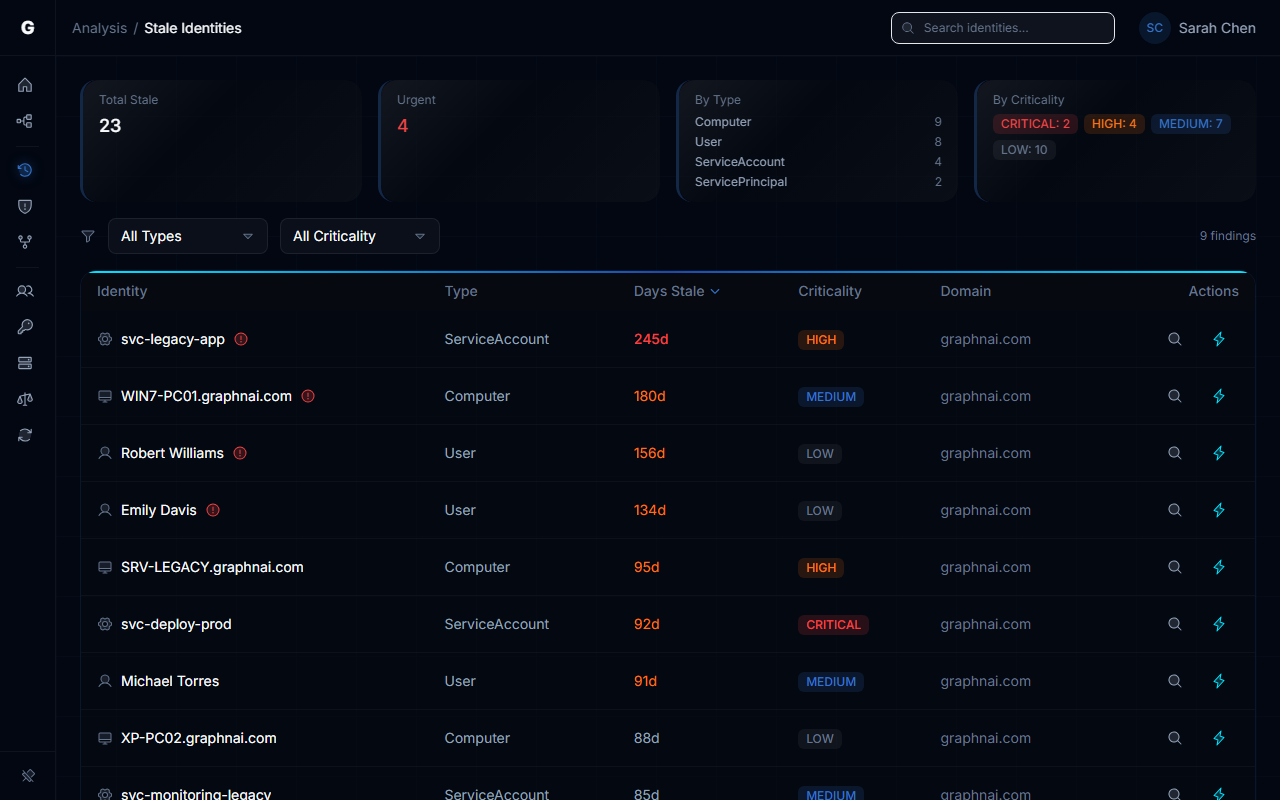Image resolution: width=1280 pixels, height=800 pixels.
Task: Click the CRITICAL: 2 criticality badge
Action: (x=1035, y=123)
